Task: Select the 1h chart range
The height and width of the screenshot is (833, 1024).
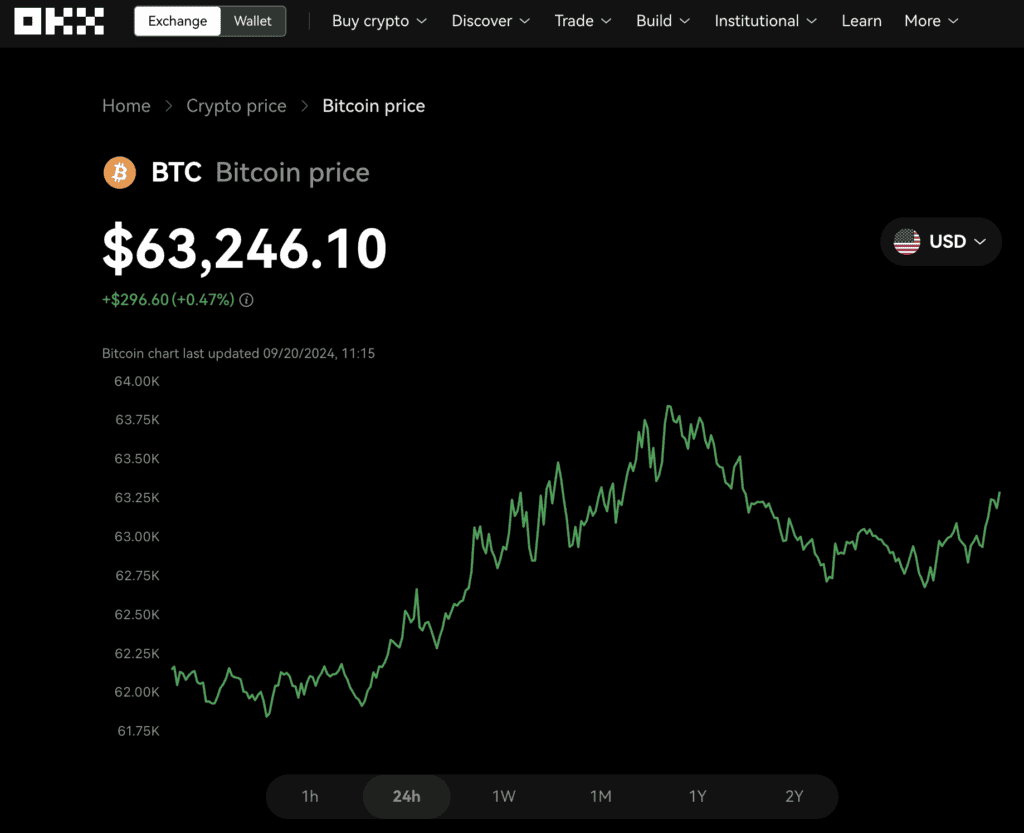Action: click(310, 796)
